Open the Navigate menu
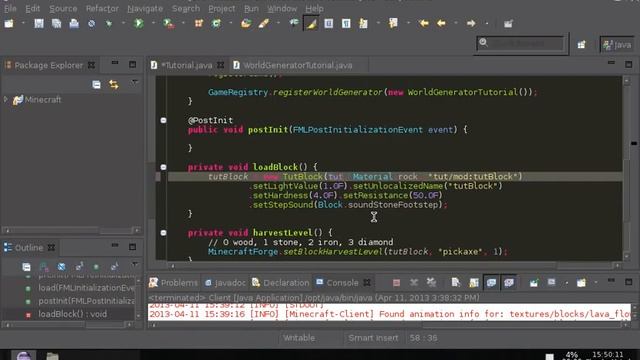The width and height of the screenshot is (640, 360). coord(145,8)
